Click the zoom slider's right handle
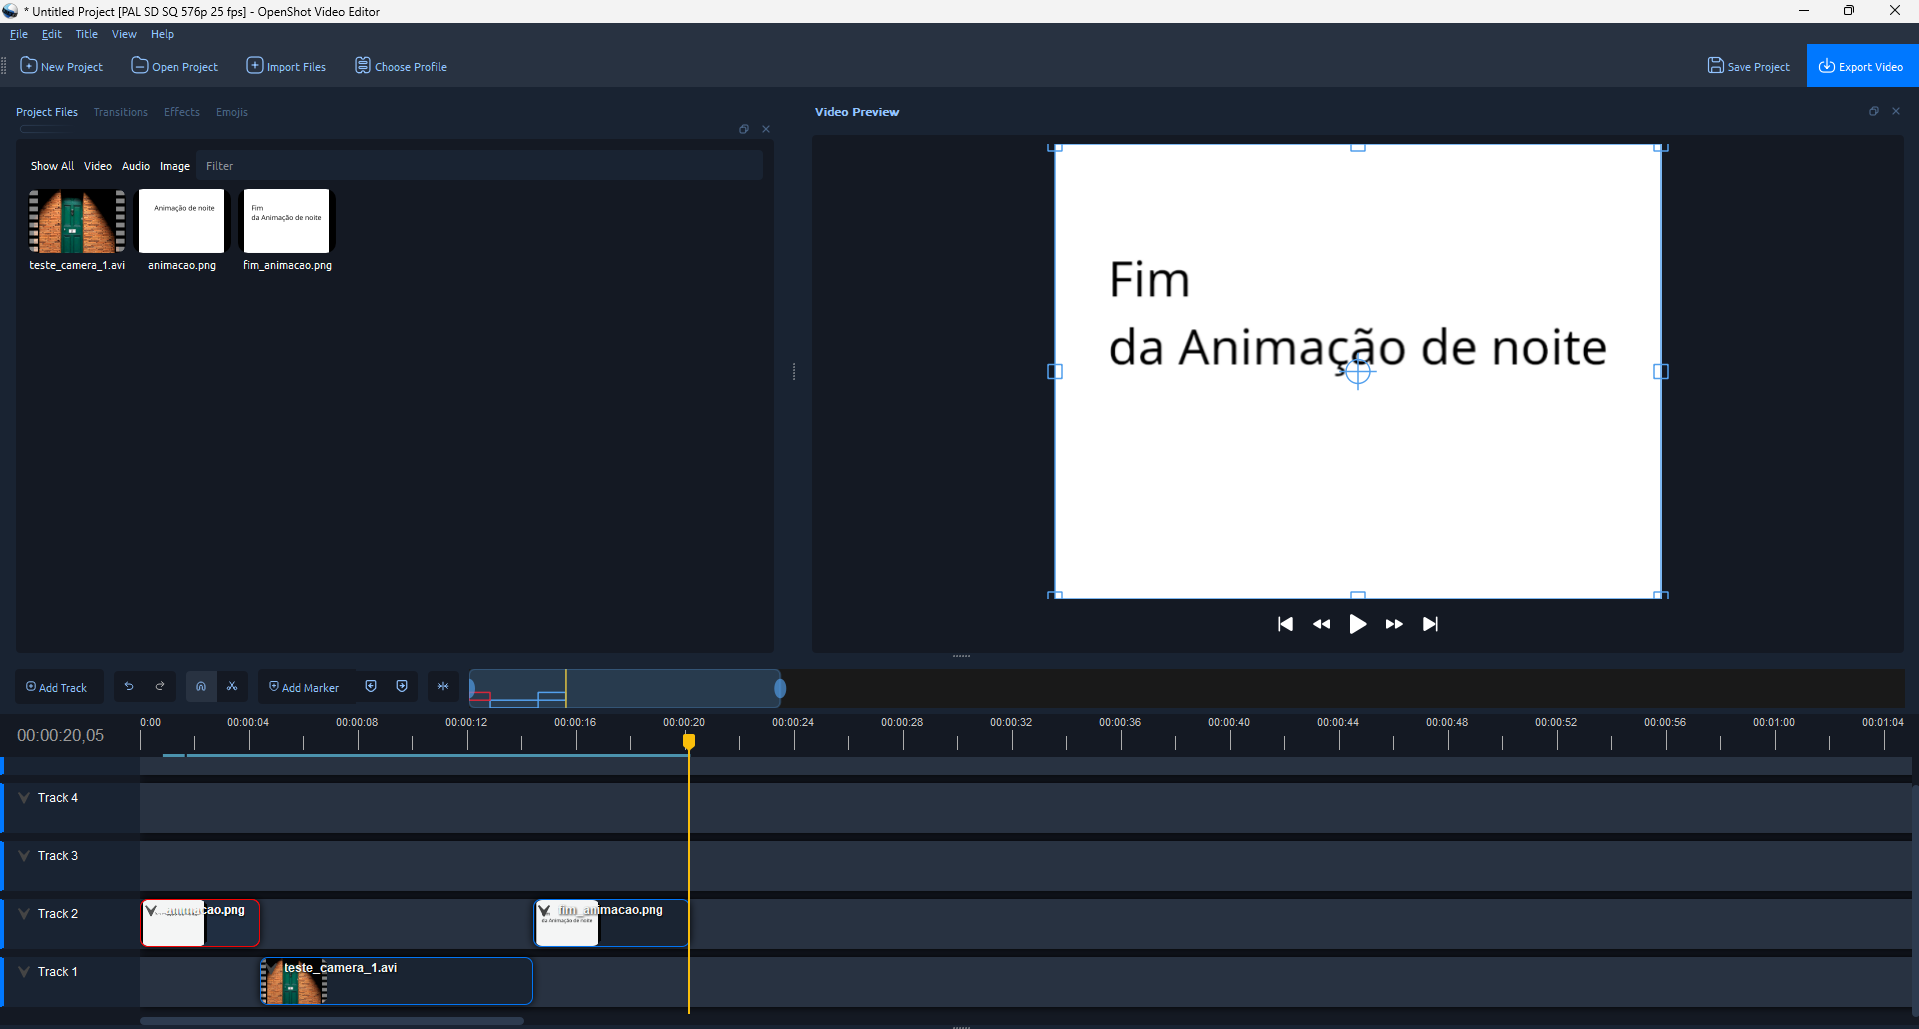Screen dimensions: 1919x1029 click(x=780, y=688)
